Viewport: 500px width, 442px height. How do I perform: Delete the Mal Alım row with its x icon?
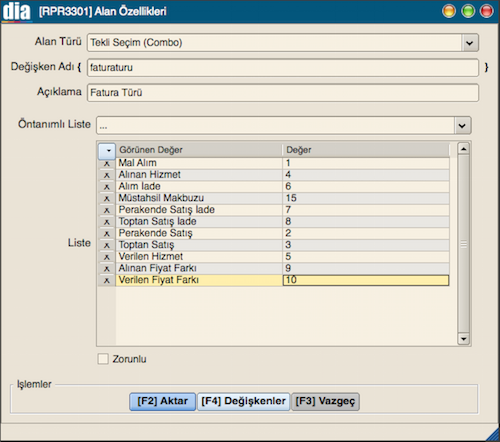click(107, 163)
